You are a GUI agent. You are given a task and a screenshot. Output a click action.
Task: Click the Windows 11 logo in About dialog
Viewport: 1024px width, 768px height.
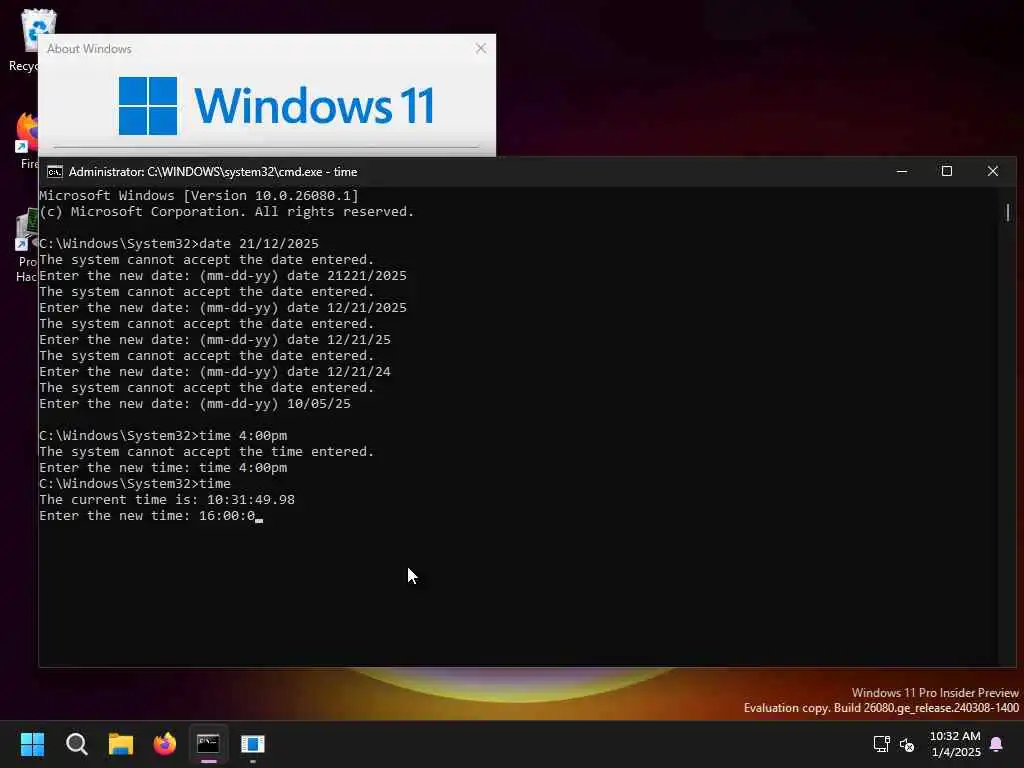pyautogui.click(x=276, y=106)
